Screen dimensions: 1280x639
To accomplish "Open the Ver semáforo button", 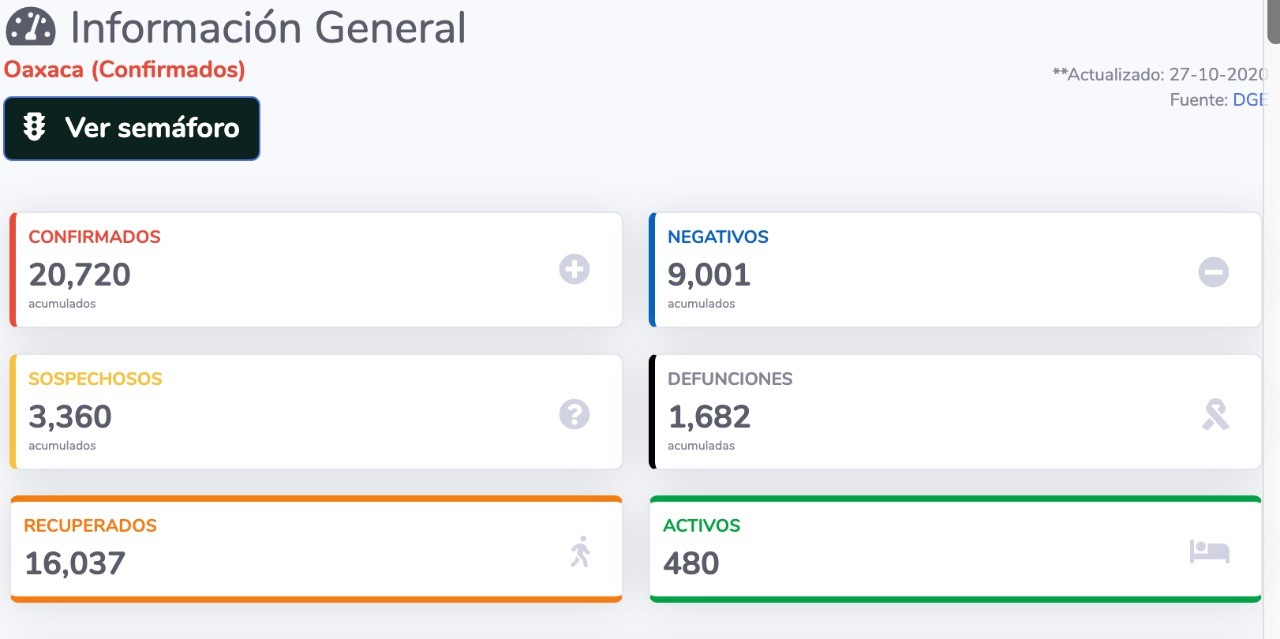I will click(x=132, y=128).
